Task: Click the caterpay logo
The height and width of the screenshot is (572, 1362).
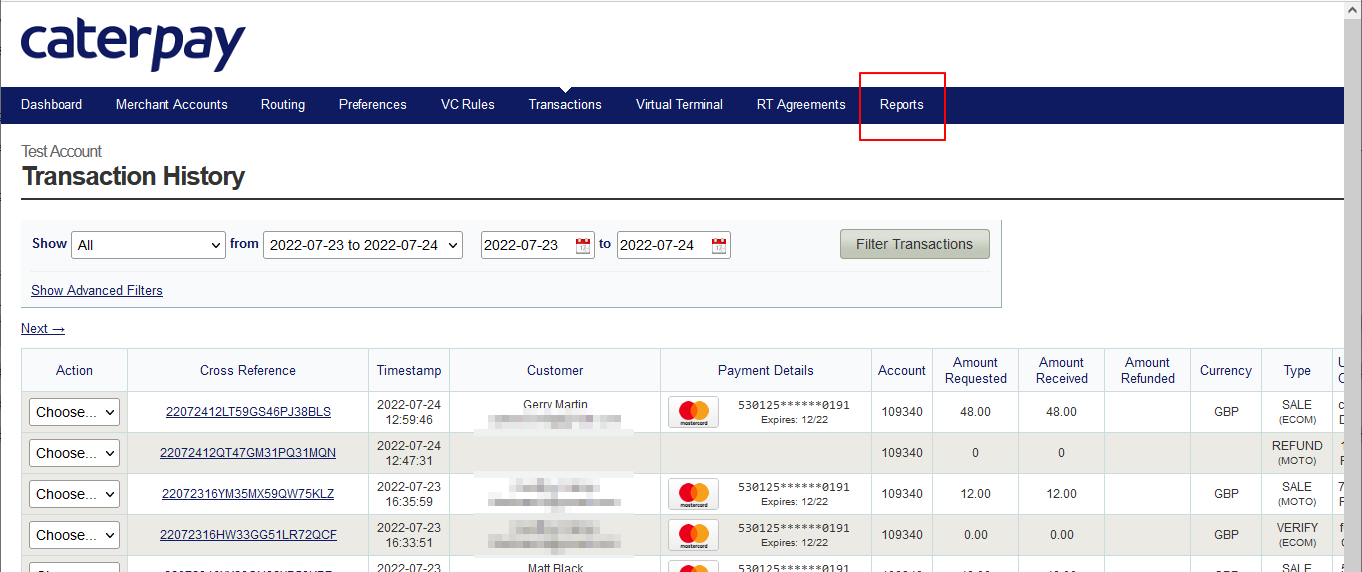Action: point(133,45)
